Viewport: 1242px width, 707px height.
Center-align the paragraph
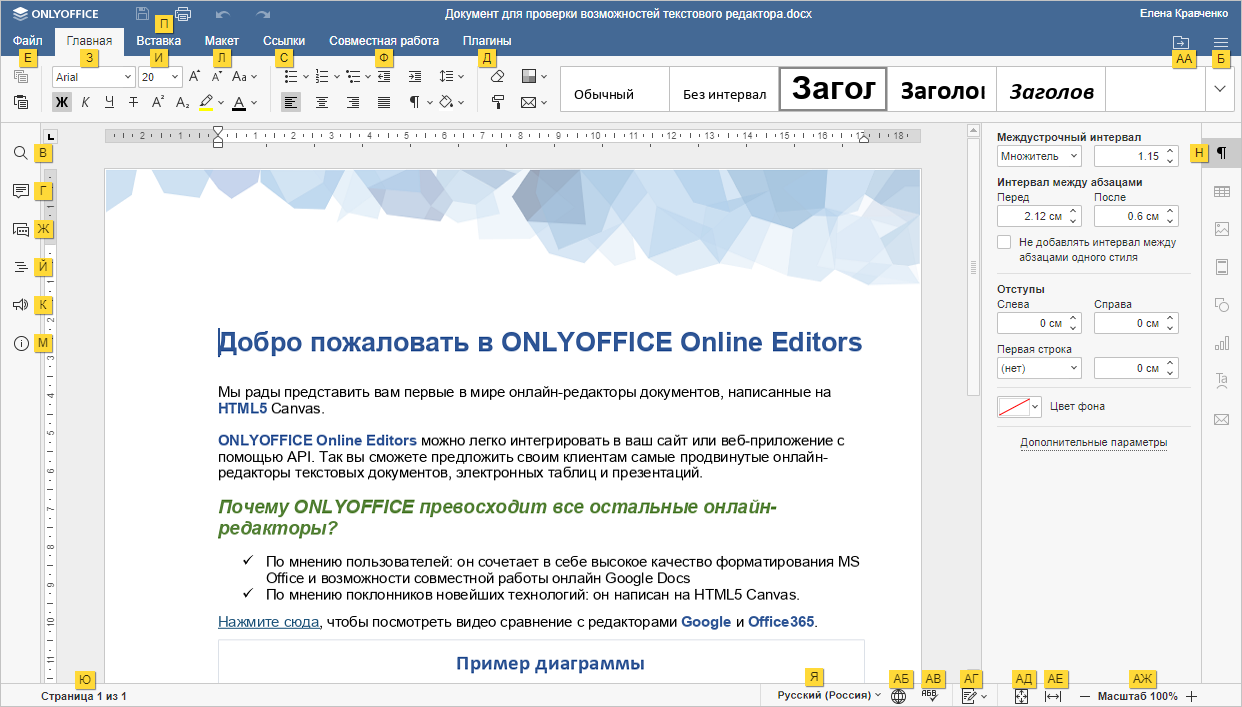[x=322, y=101]
